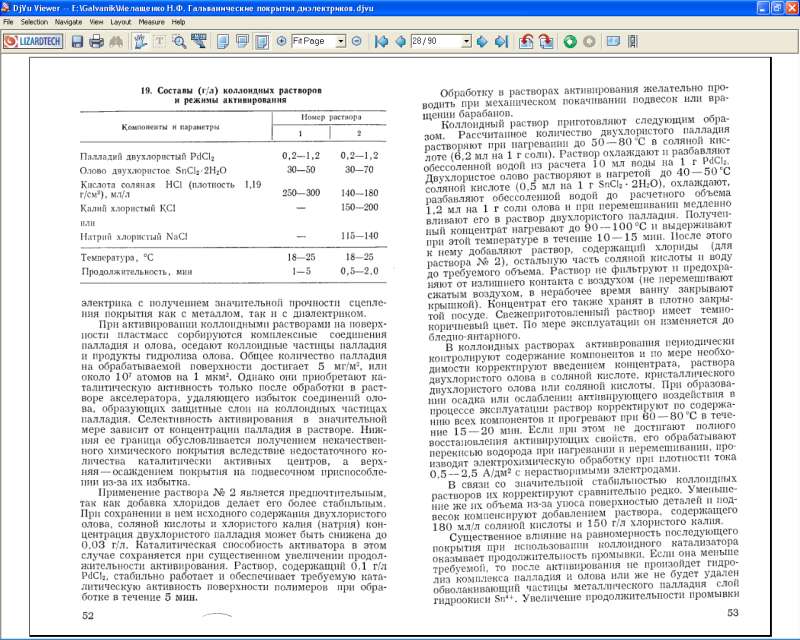
Task: Click the green go back button
Action: 569,41
